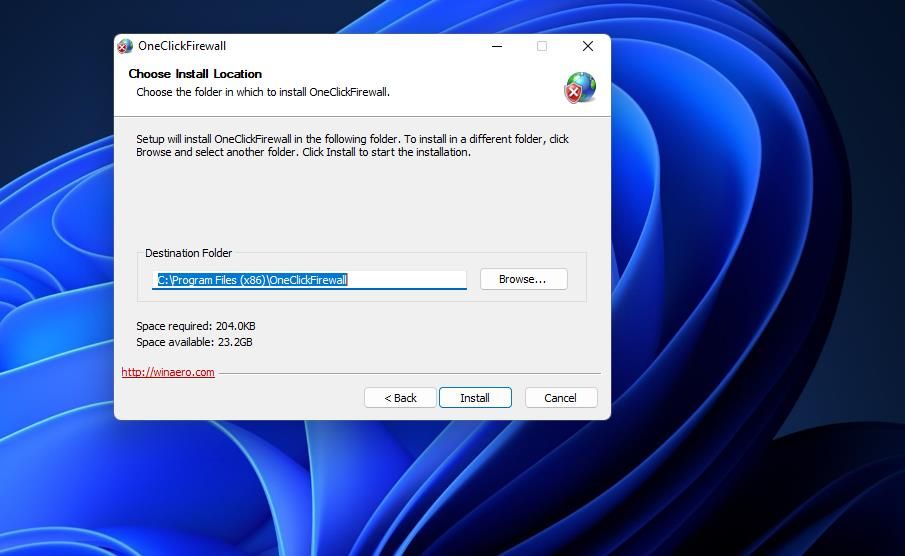This screenshot has height=556, width=905.
Task: Minimize the OneClickFirewall installer window
Action: pyautogui.click(x=497, y=46)
